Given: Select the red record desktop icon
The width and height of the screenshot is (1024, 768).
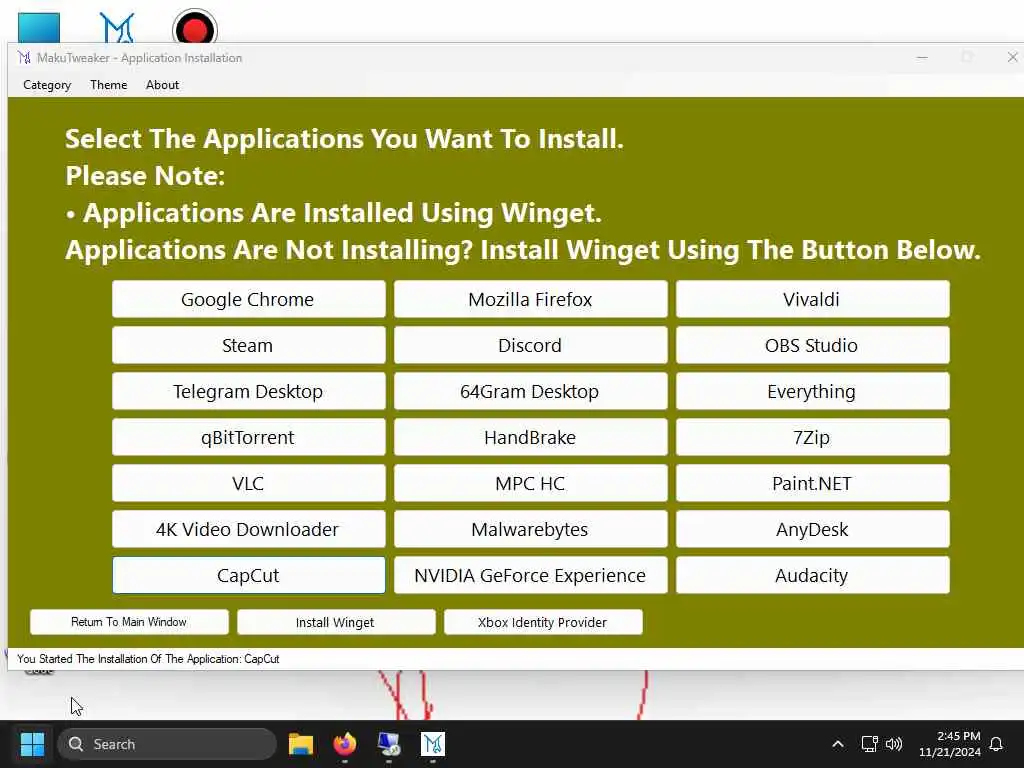Looking at the screenshot, I should tap(195, 27).
